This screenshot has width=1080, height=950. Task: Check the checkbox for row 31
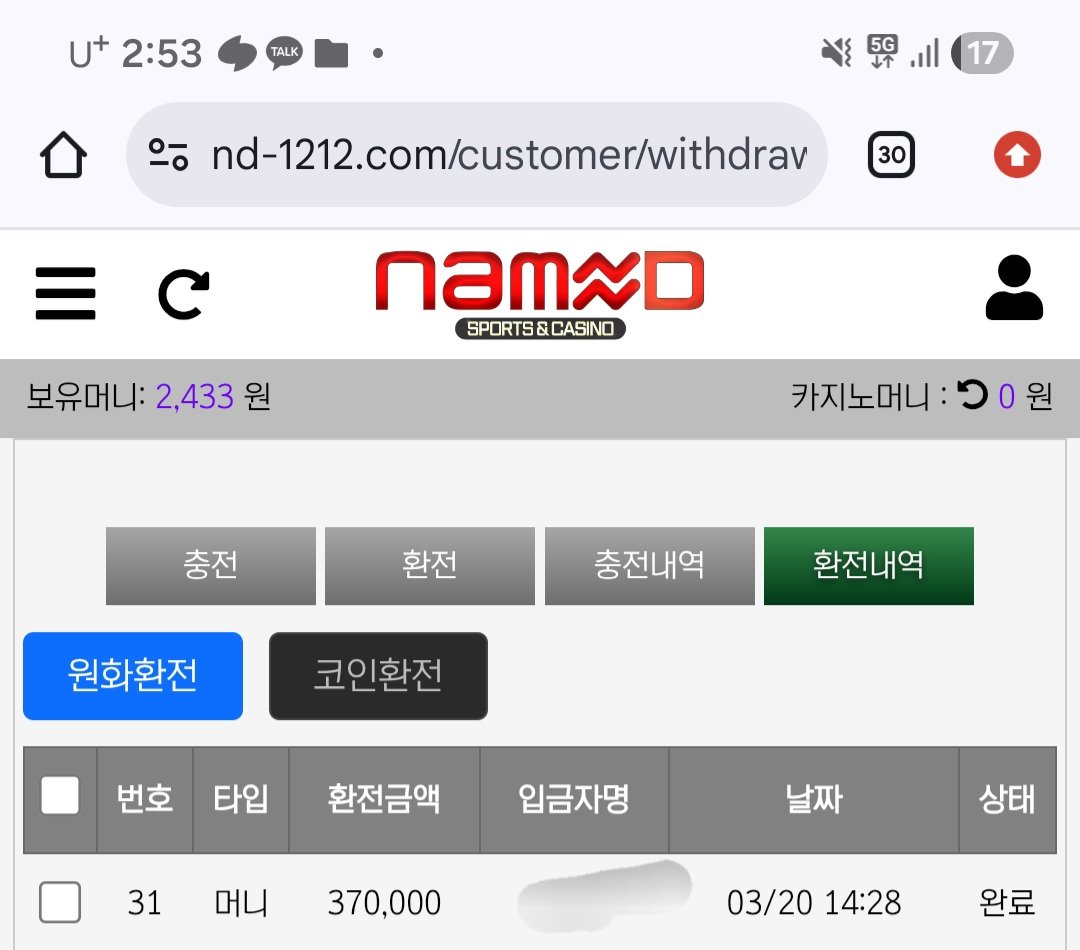pos(60,901)
